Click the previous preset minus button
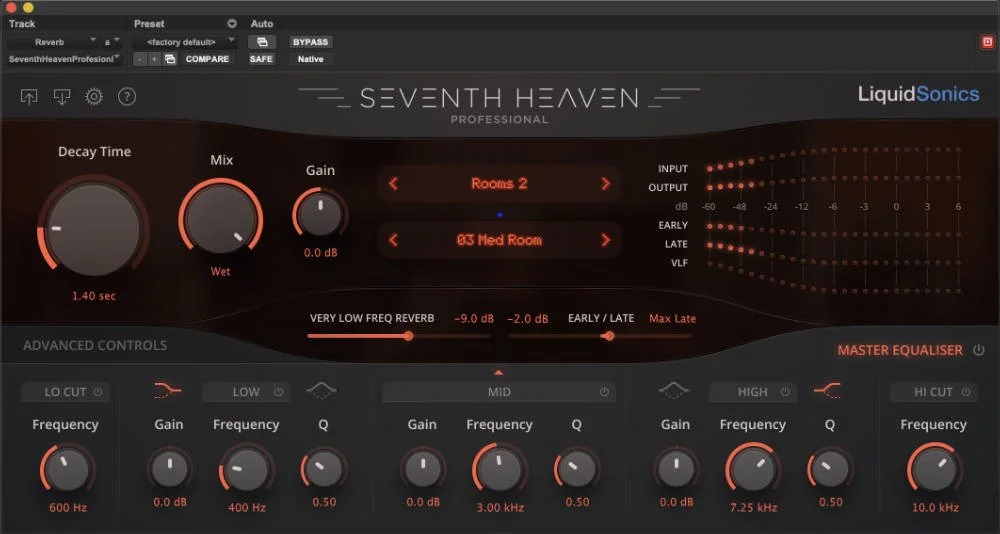This screenshot has height=534, width=1000. (140, 59)
